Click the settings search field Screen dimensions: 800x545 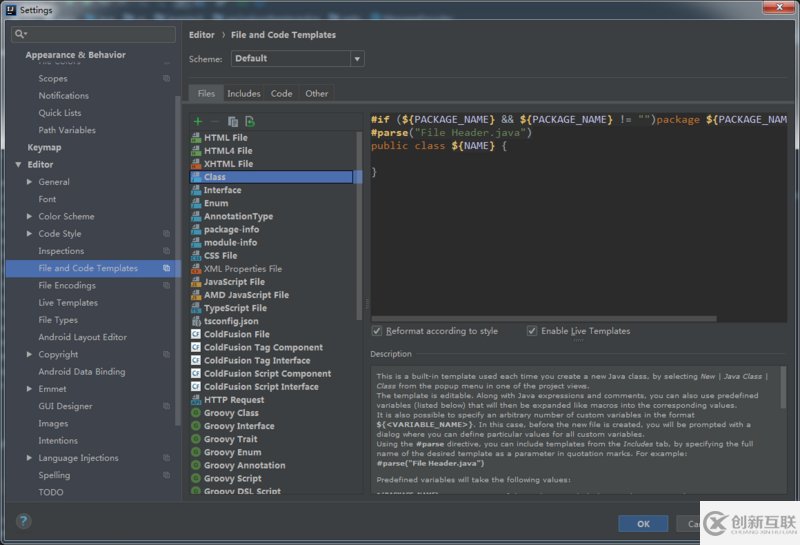pos(93,34)
